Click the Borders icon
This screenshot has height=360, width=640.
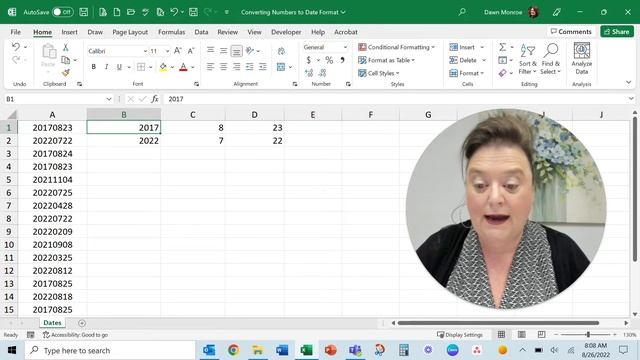point(141,67)
